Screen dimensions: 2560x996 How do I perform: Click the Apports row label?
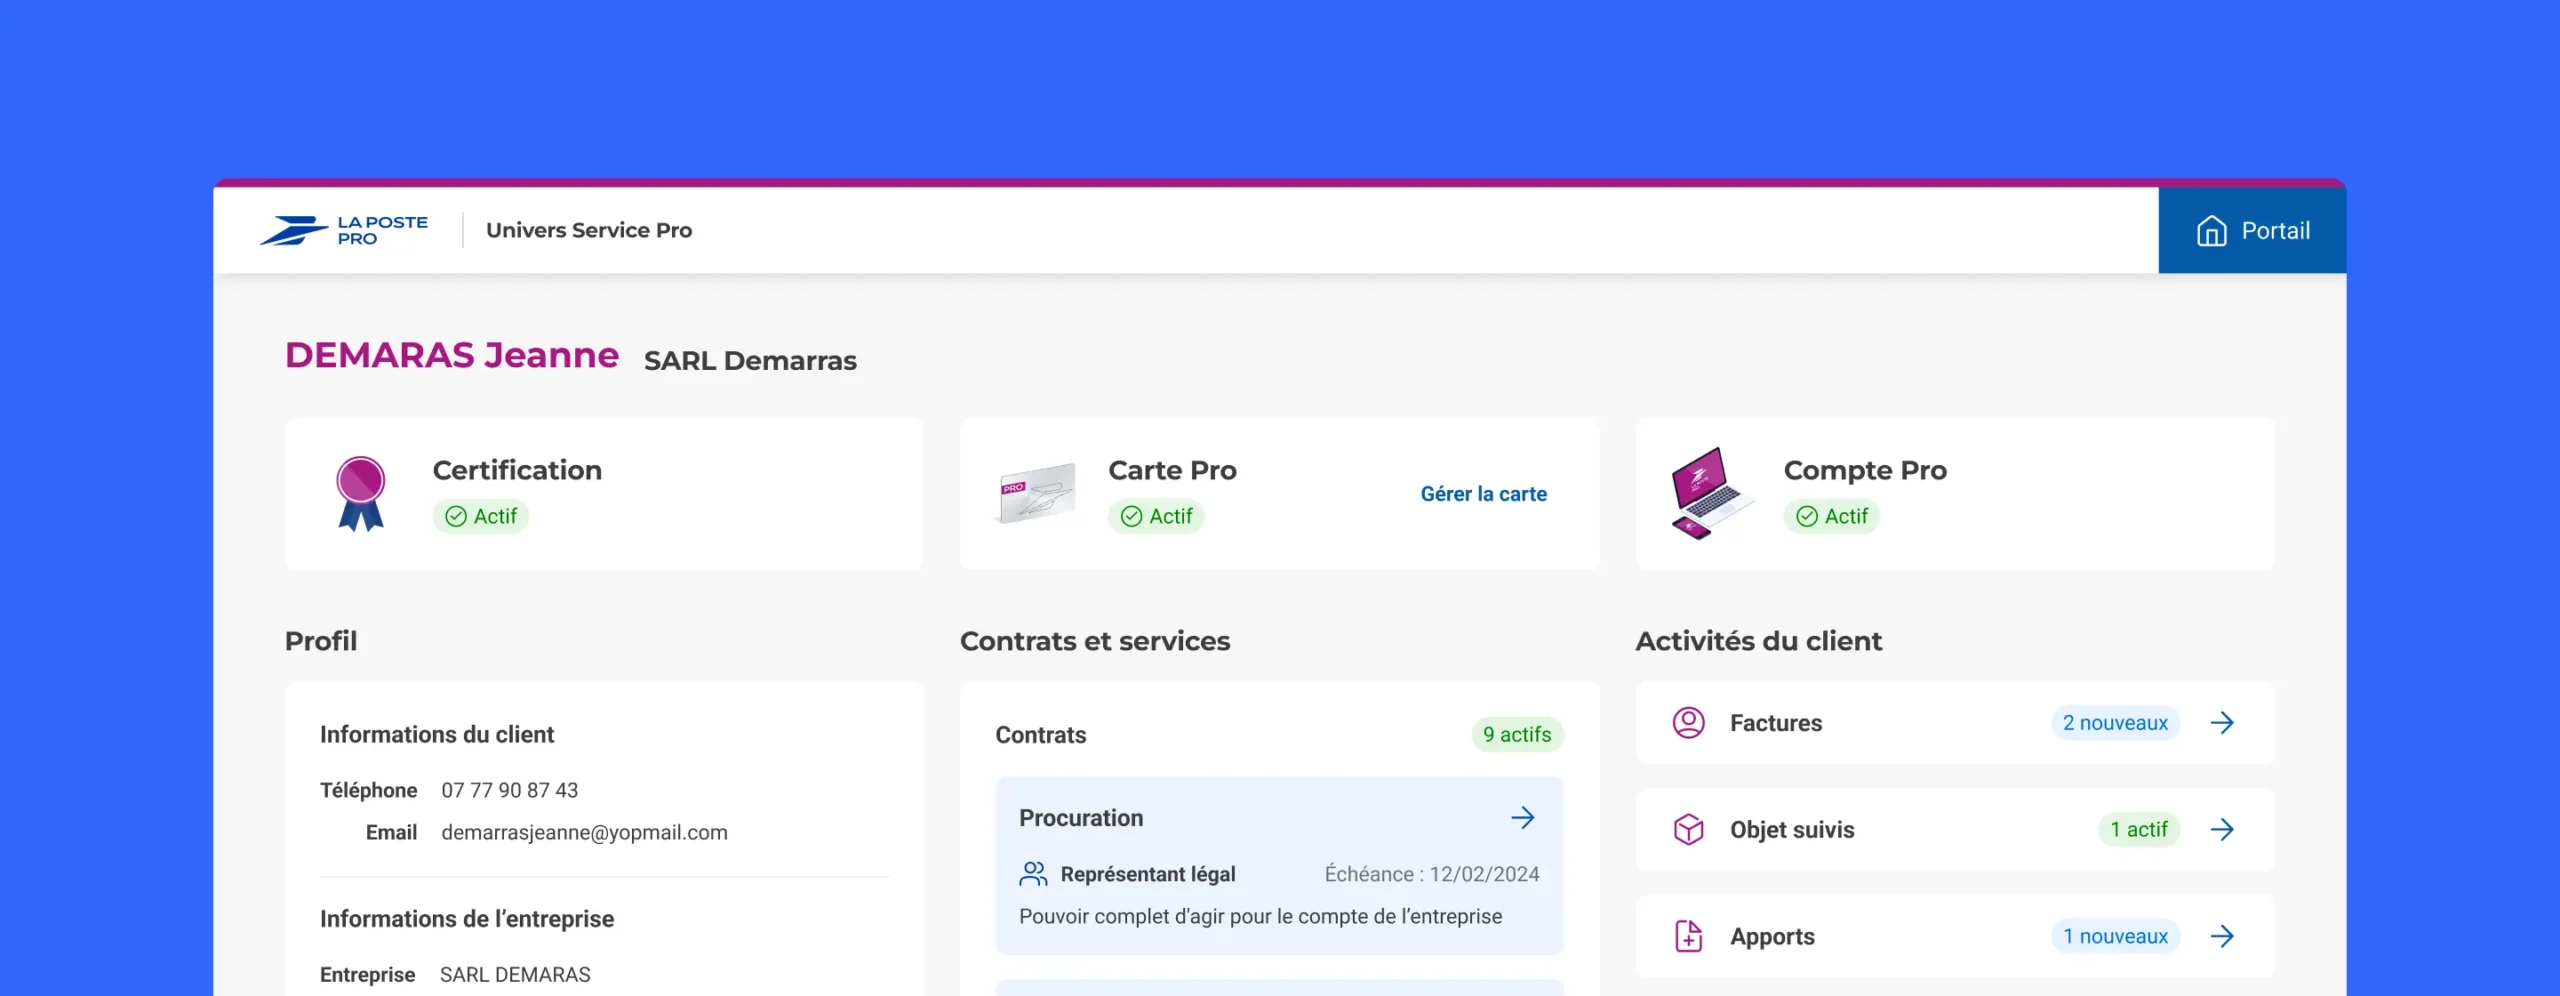[x=1772, y=937]
